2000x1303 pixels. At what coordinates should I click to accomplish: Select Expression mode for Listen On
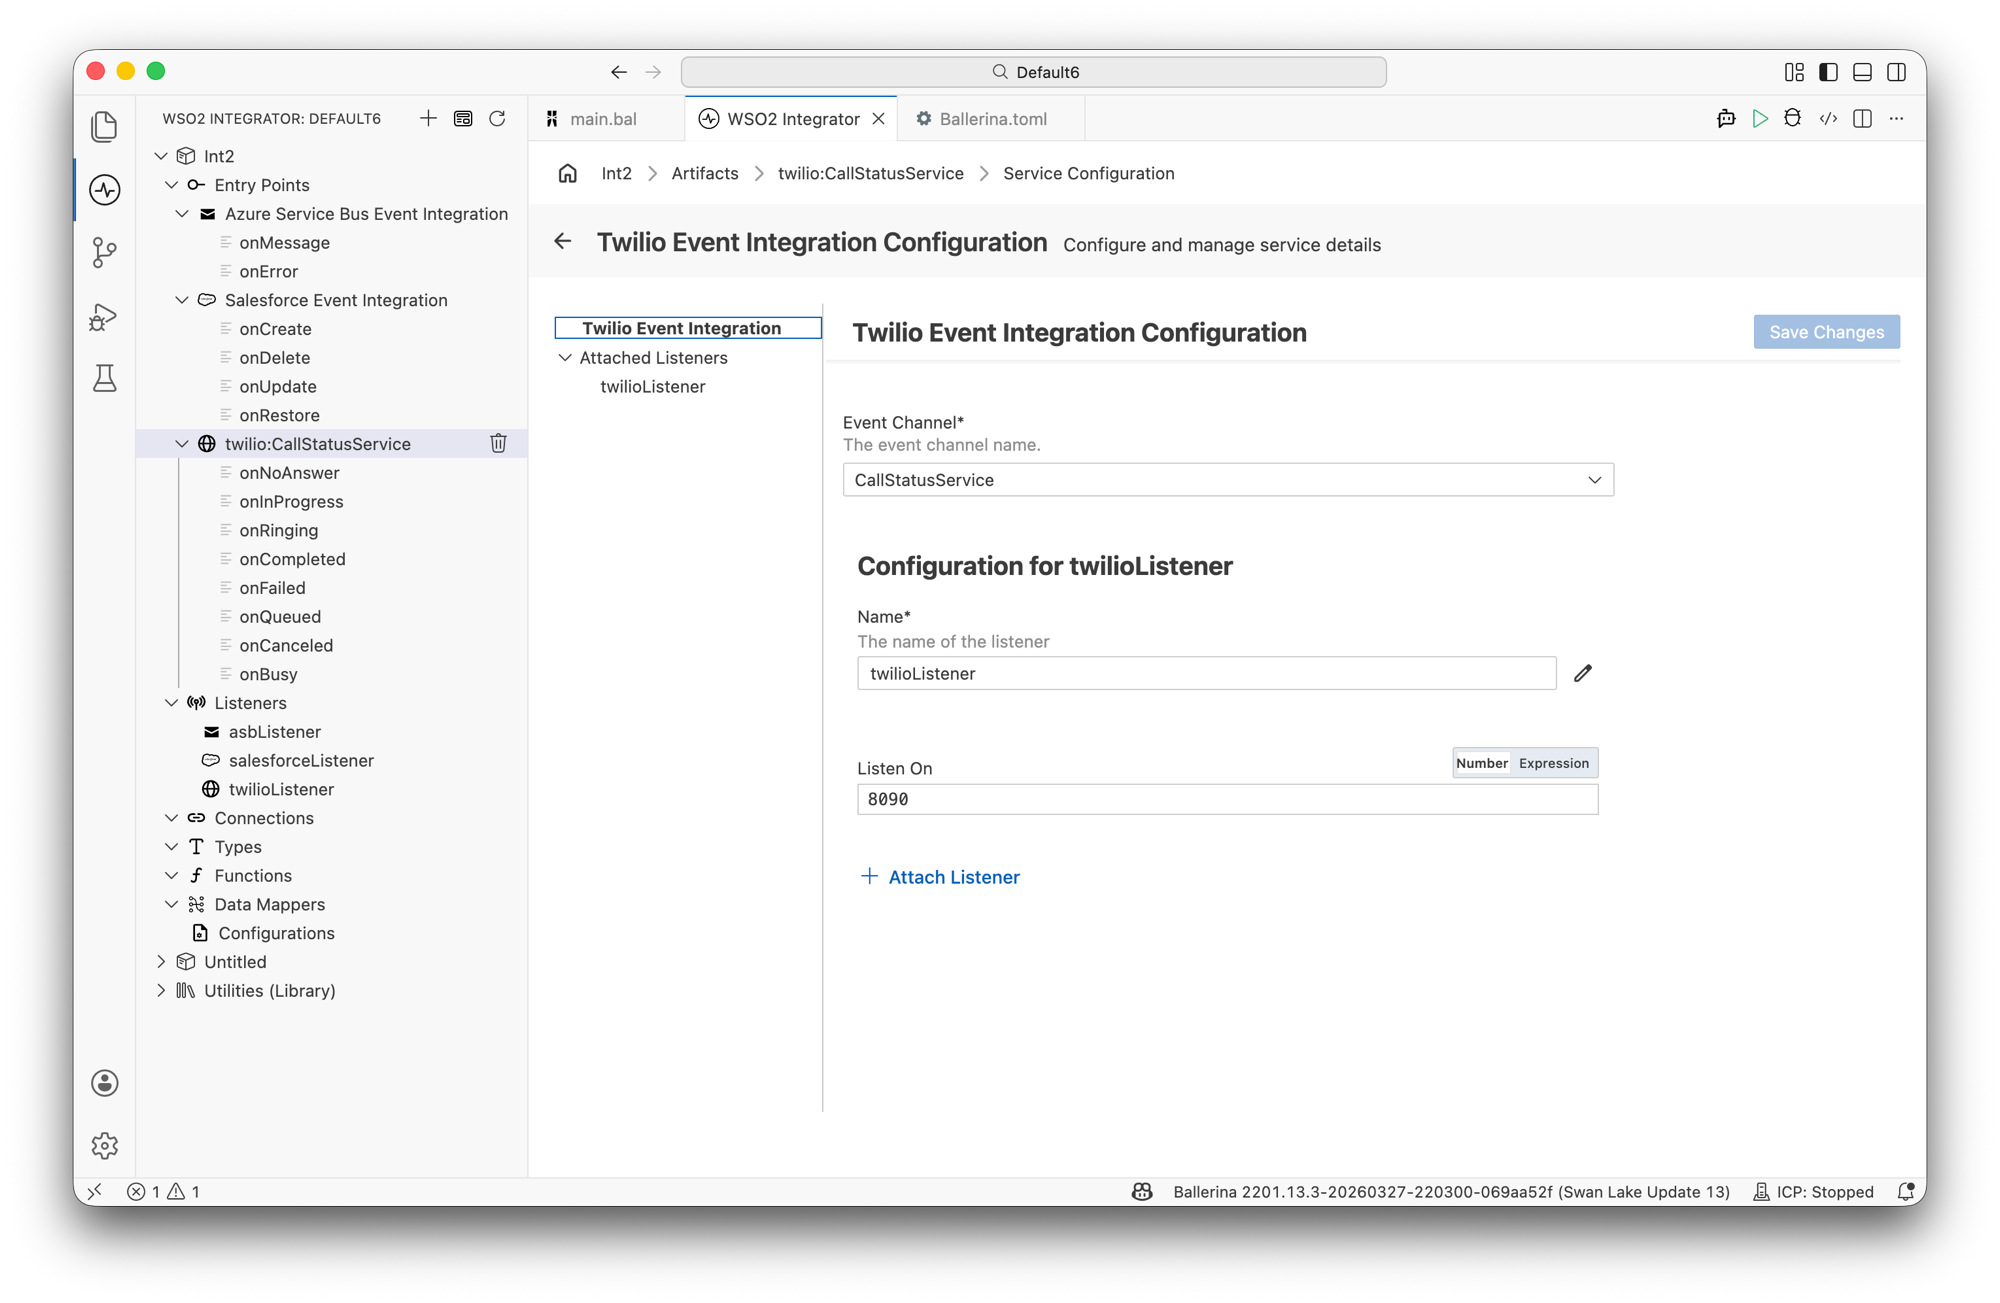pos(1553,763)
